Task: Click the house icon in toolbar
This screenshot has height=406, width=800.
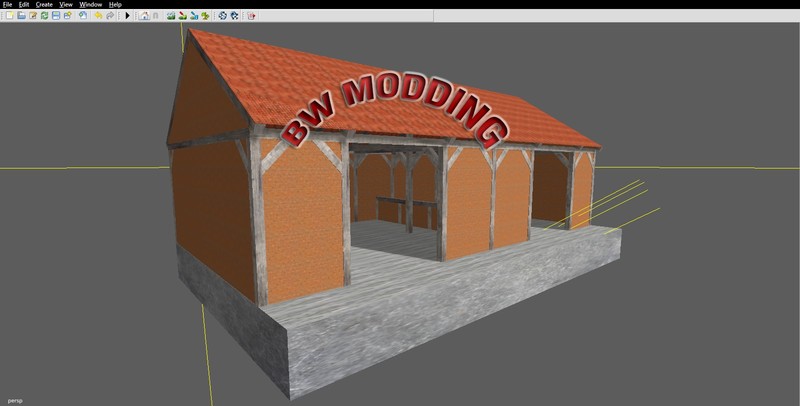Action: coord(144,16)
